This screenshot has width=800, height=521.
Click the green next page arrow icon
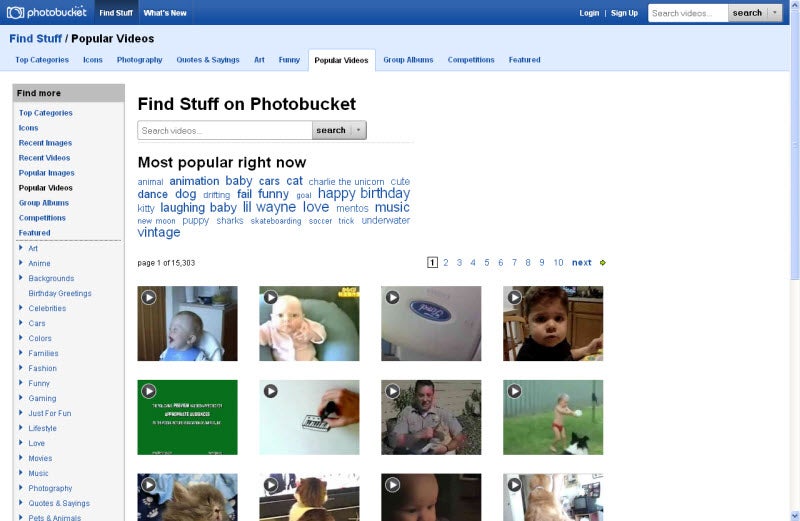coord(603,263)
